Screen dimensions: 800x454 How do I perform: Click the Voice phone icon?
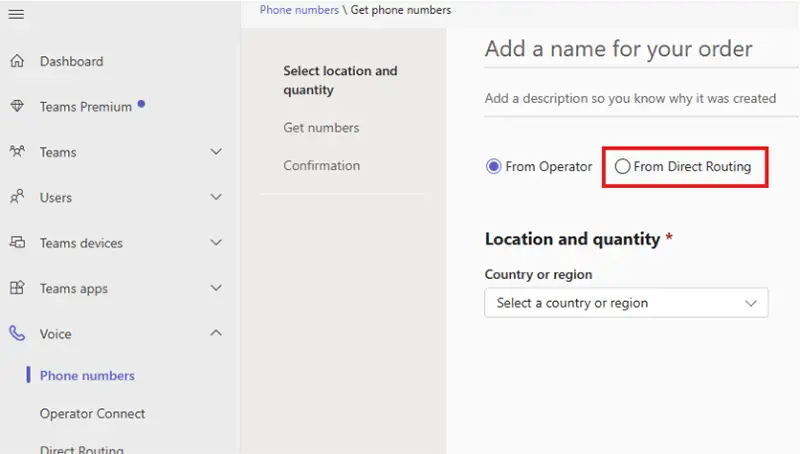click(17, 333)
